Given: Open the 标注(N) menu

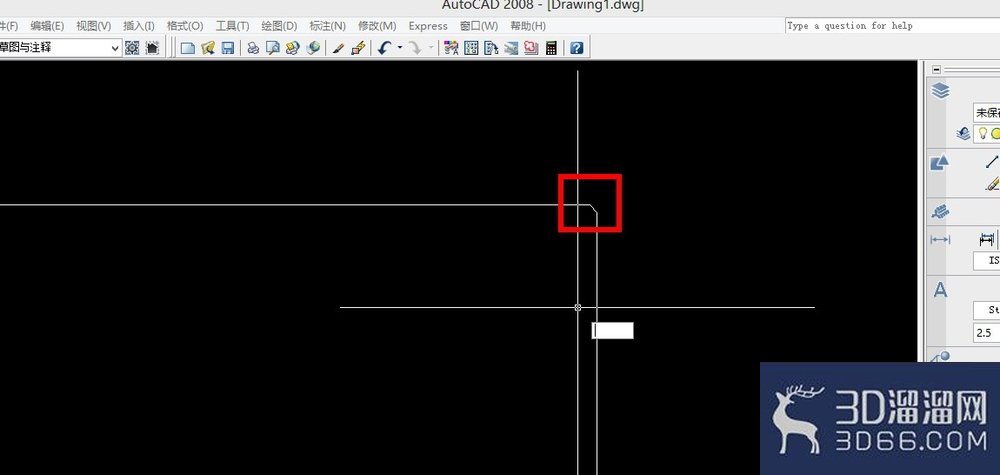Looking at the screenshot, I should point(327,26).
